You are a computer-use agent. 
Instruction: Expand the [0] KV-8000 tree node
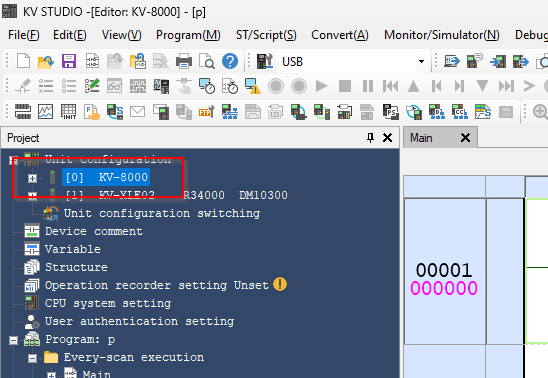tap(33, 178)
